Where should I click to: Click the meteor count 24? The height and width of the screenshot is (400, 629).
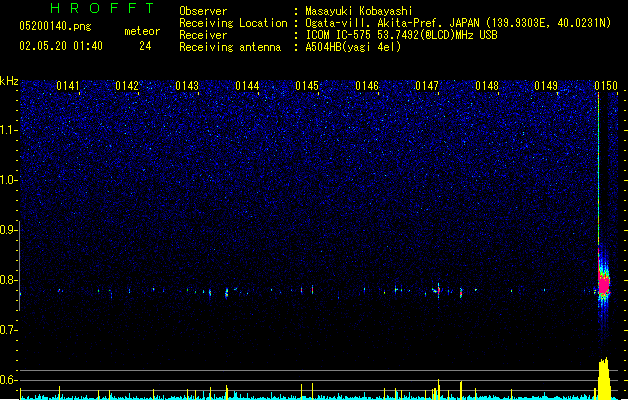pyautogui.click(x=145, y=46)
